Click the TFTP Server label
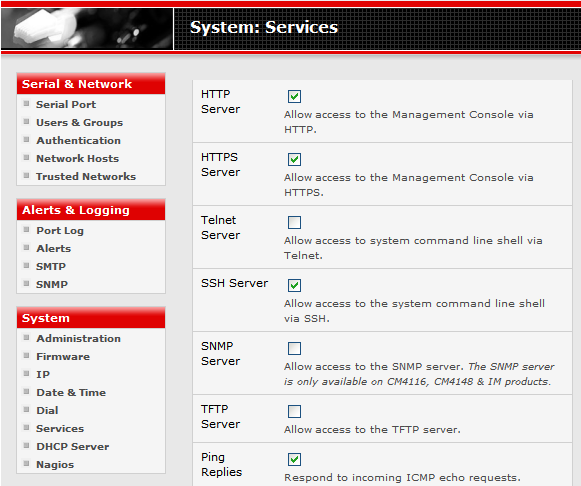 (x=220, y=416)
